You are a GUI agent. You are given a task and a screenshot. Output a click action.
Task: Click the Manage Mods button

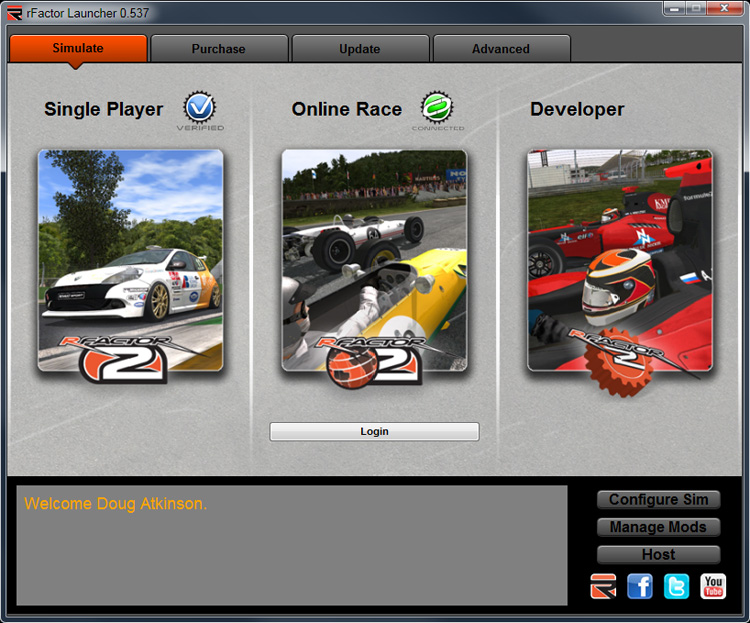[658, 527]
